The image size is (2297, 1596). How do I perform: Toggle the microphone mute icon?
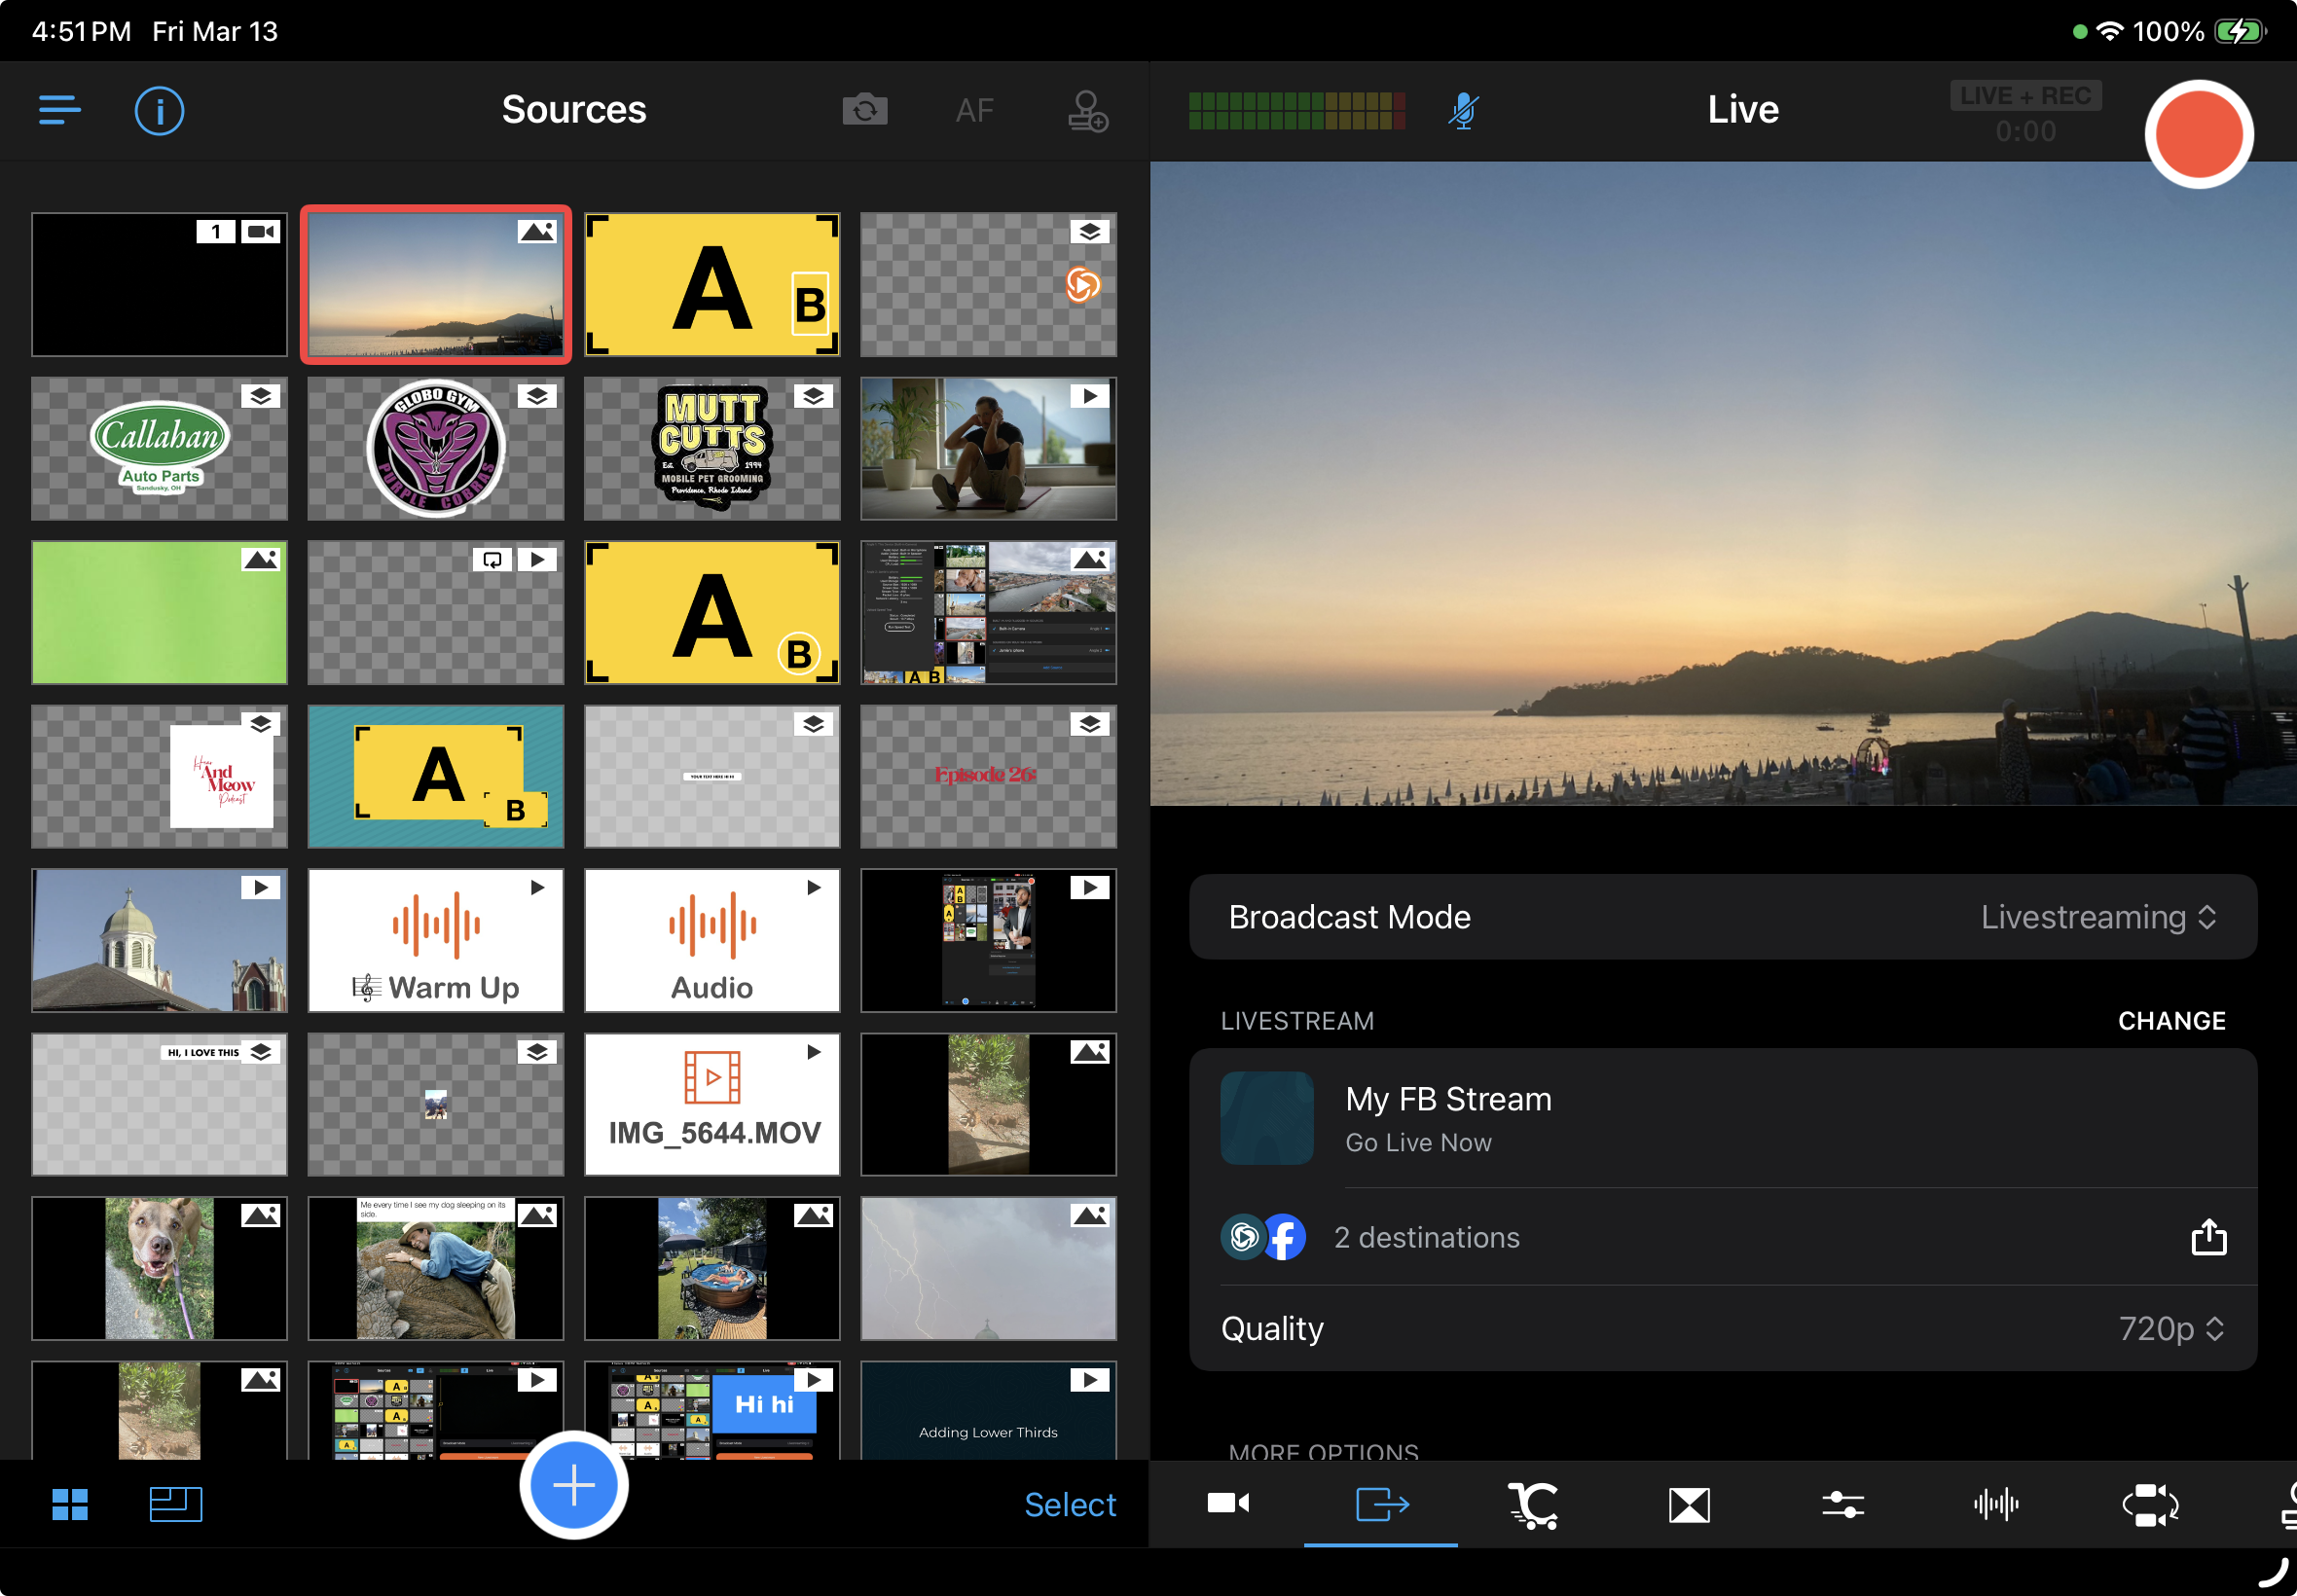point(1463,110)
